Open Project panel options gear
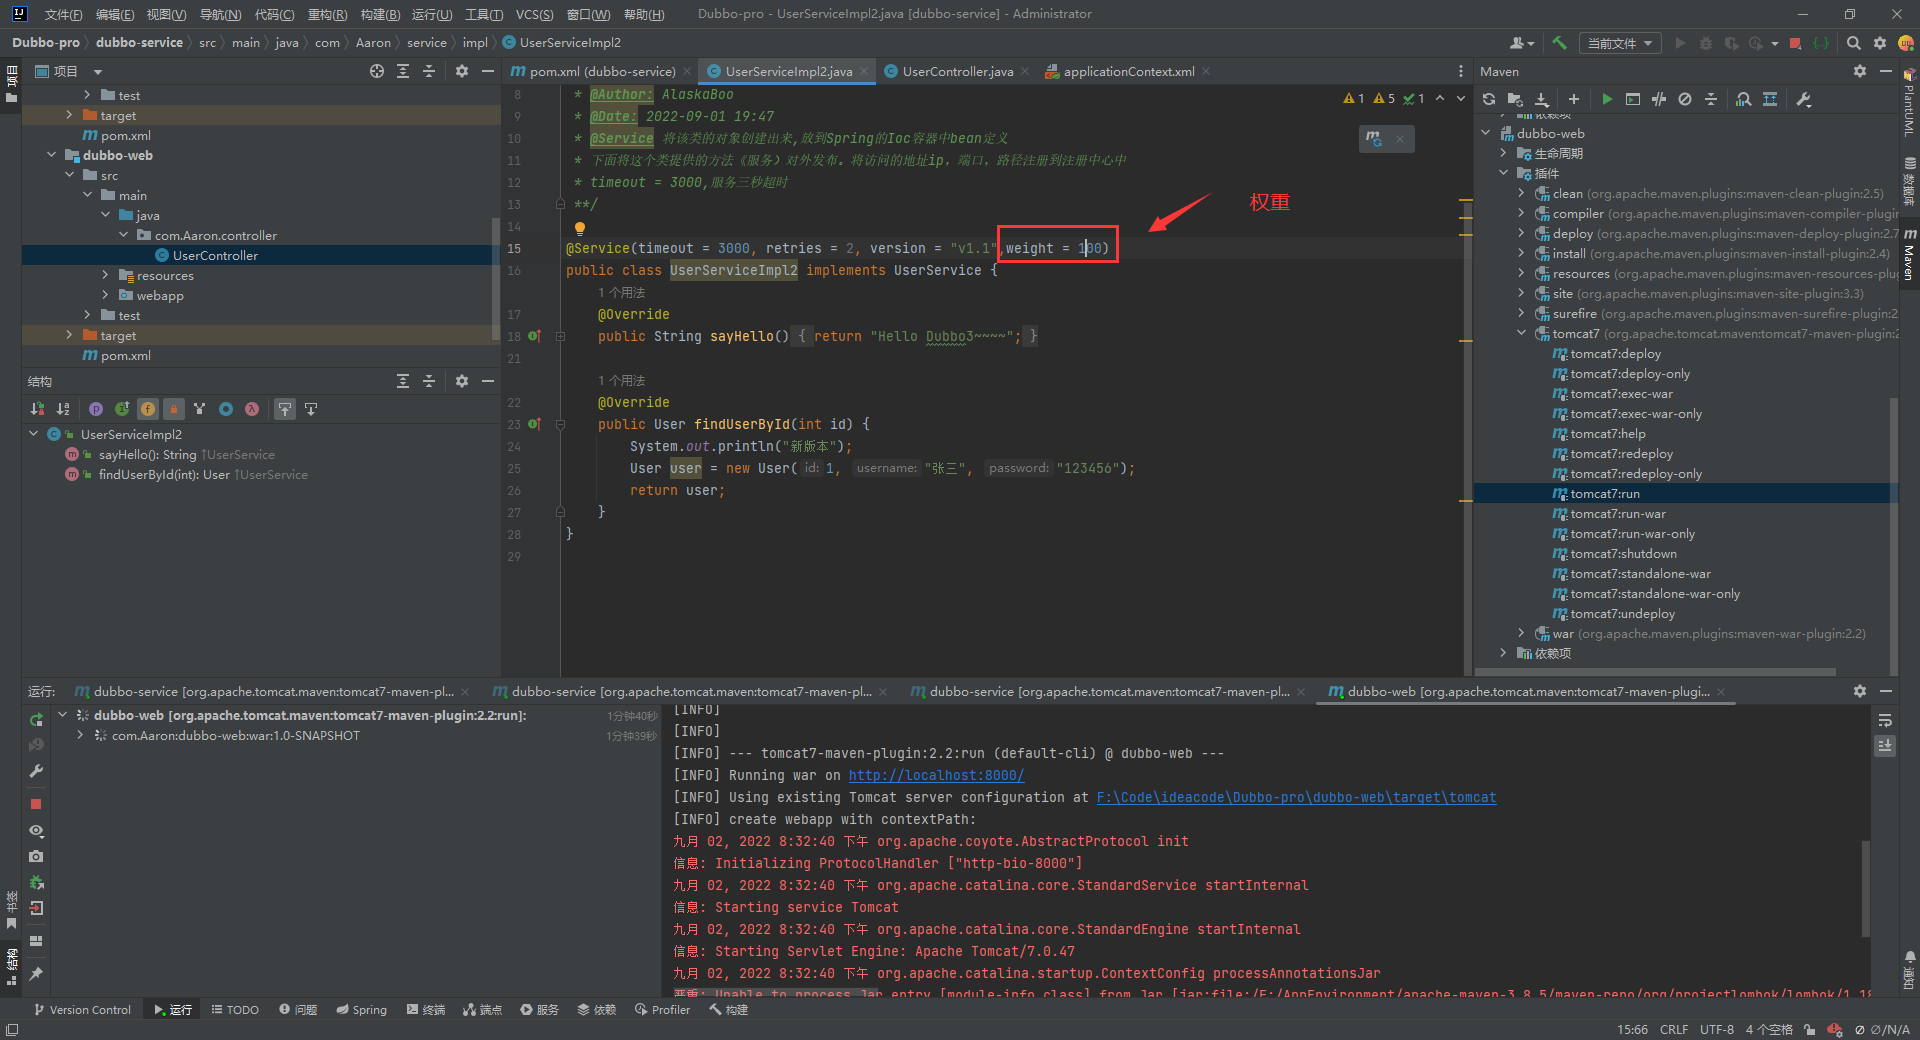The image size is (1920, 1040). coord(461,71)
